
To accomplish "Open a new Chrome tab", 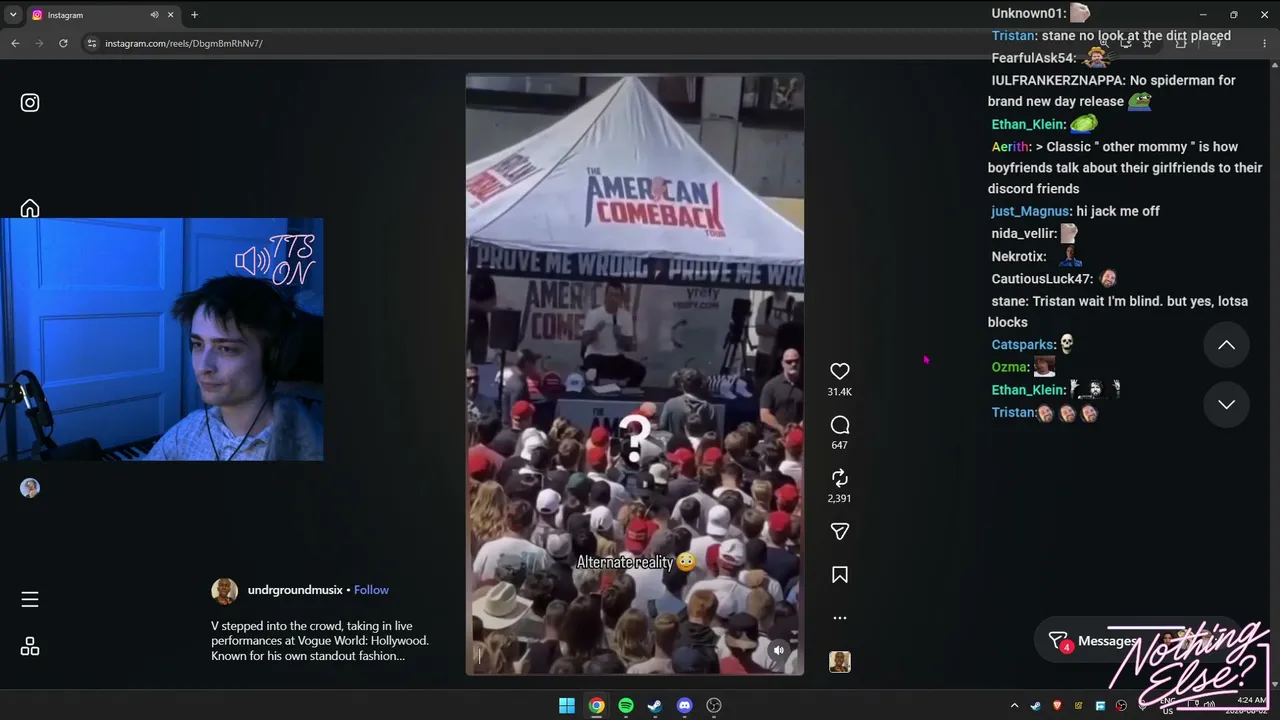I will 194,15.
